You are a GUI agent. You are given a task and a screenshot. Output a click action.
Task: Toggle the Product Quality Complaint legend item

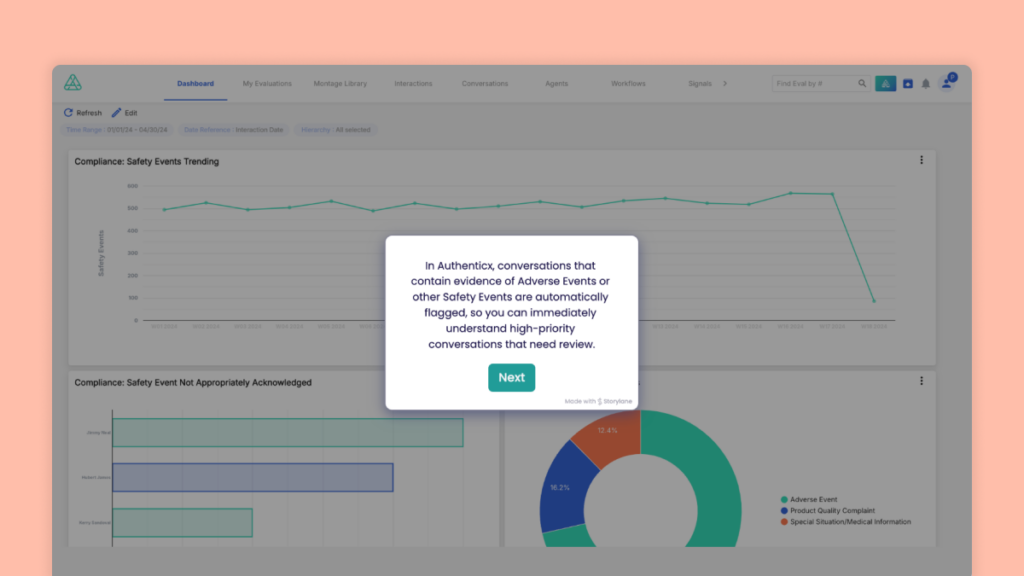click(x=827, y=511)
